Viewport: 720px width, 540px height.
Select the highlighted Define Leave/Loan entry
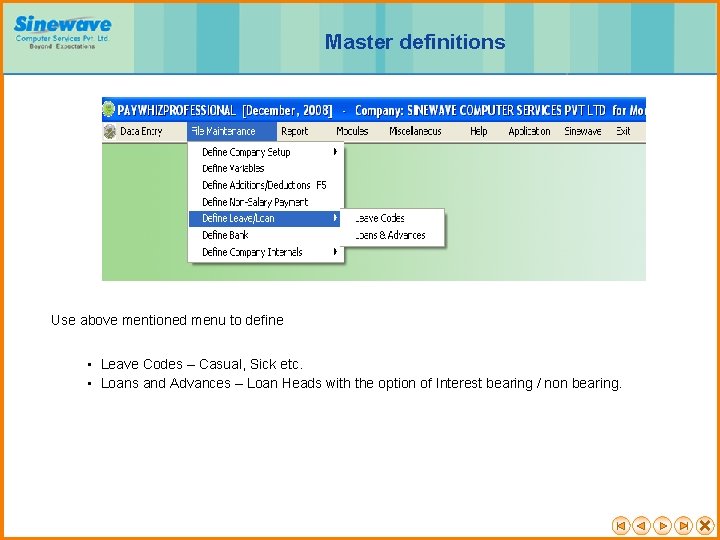264,219
